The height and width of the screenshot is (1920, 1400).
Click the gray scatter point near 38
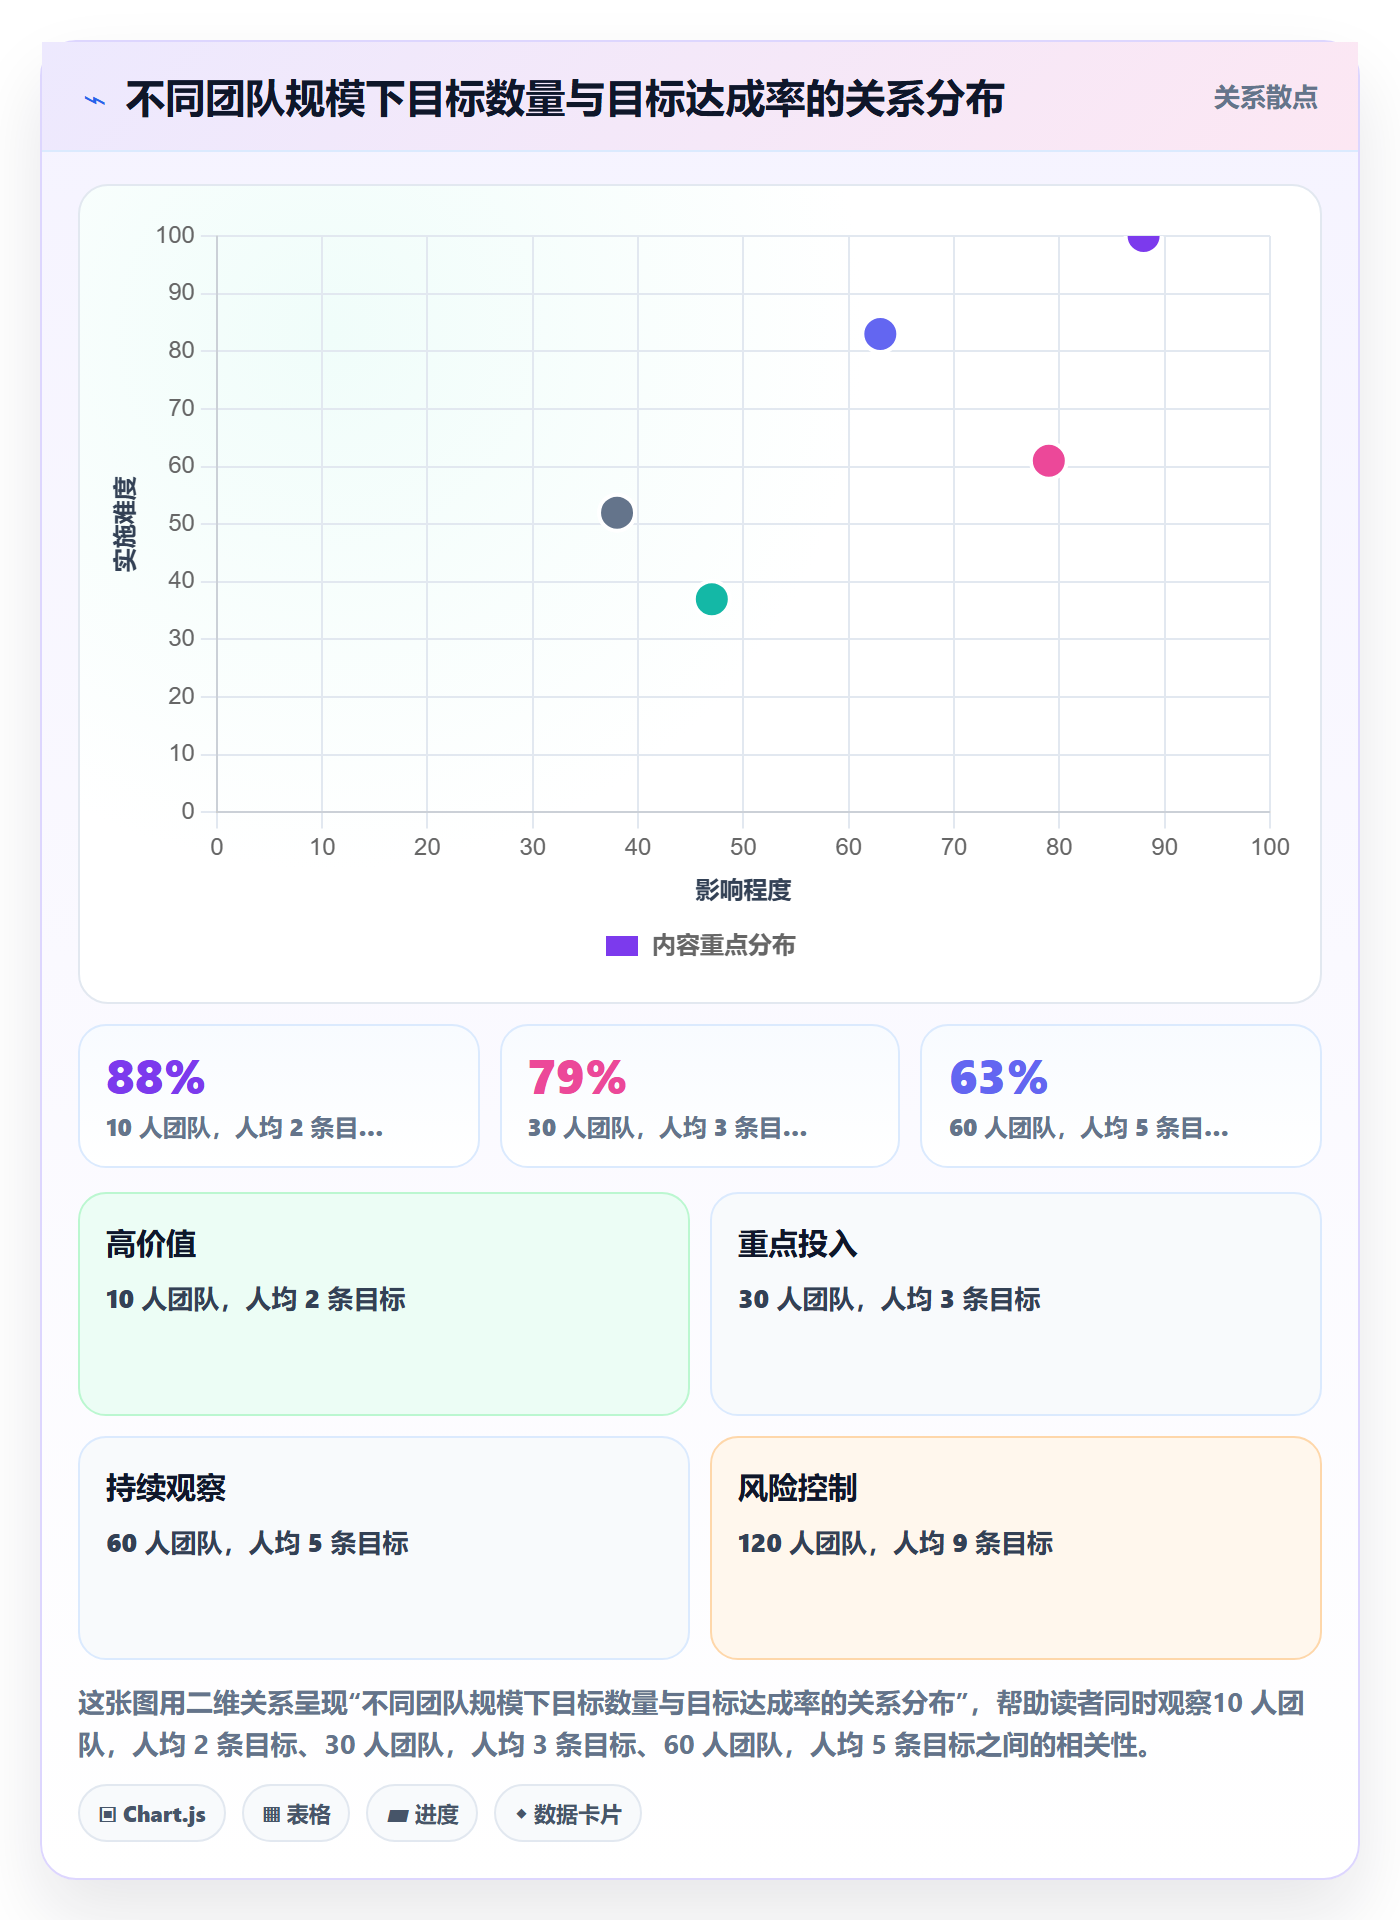[617, 513]
